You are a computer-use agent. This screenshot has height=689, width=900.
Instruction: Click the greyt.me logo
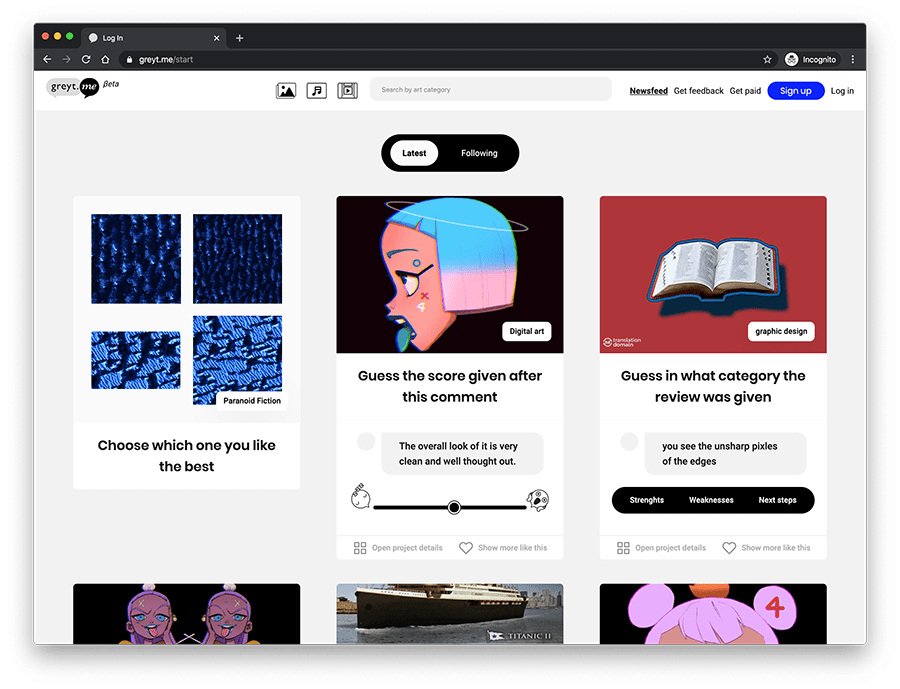(x=73, y=87)
